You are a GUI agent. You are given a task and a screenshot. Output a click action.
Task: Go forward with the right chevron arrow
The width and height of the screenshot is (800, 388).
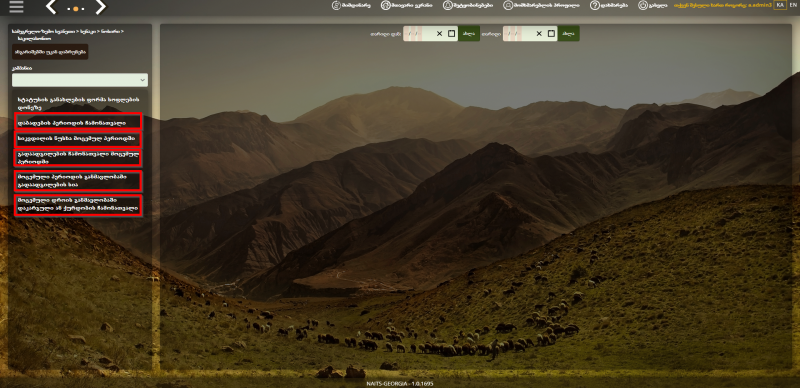(x=101, y=7)
